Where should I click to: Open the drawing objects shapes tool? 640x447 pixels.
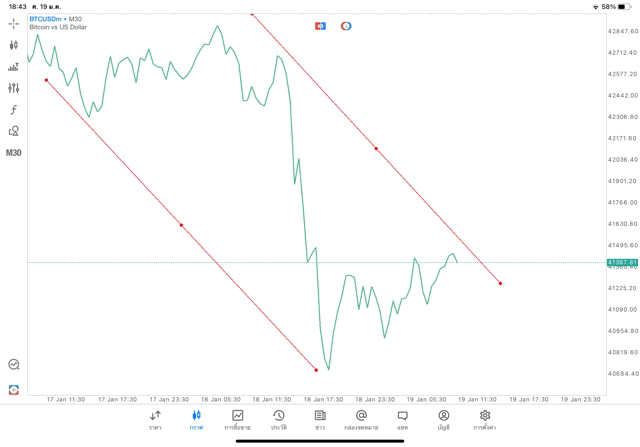tap(14, 131)
